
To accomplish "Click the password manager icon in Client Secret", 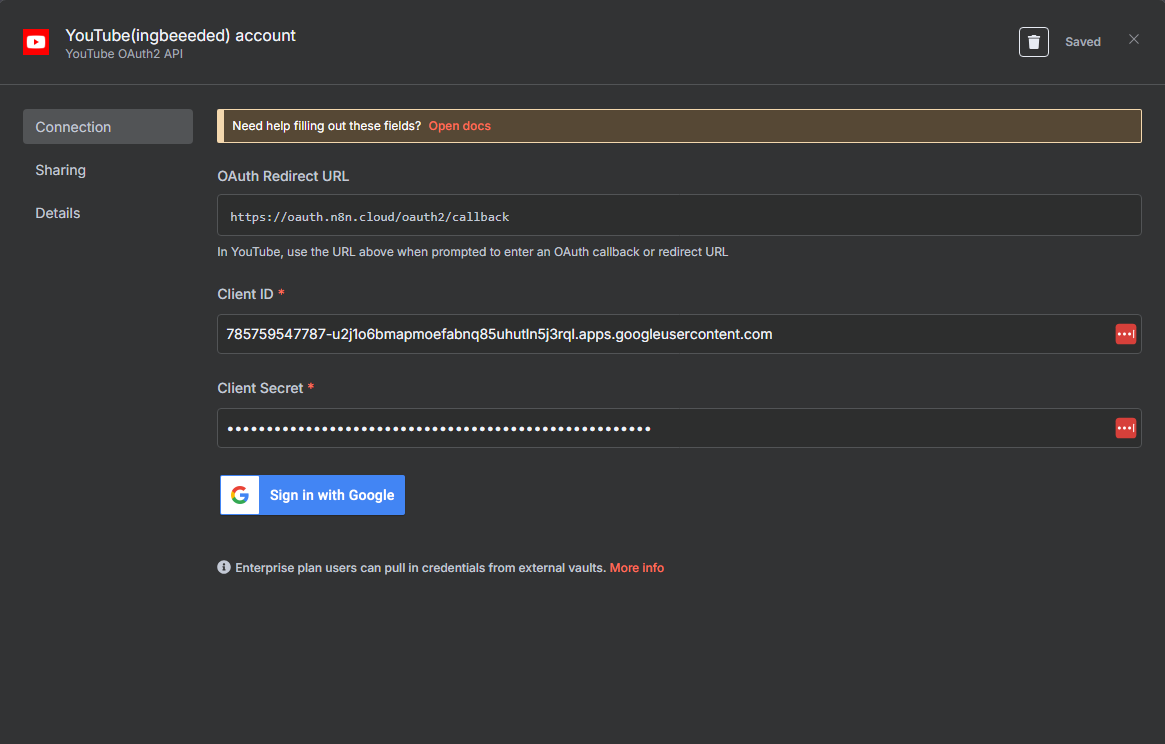I will click(x=1126, y=428).
